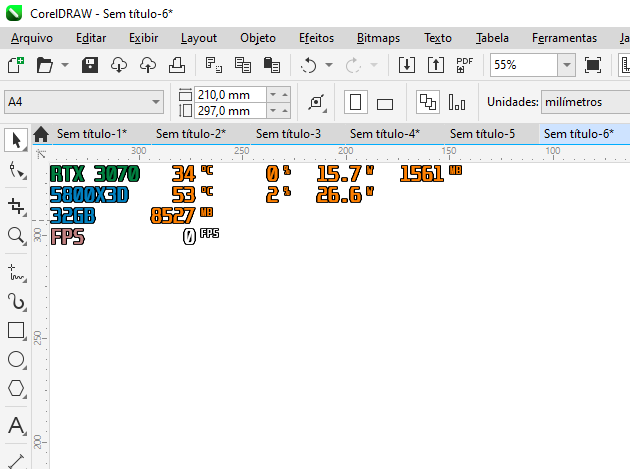This screenshot has height=469, width=630.
Task: Select the Artistic Media tool
Action: point(16,301)
